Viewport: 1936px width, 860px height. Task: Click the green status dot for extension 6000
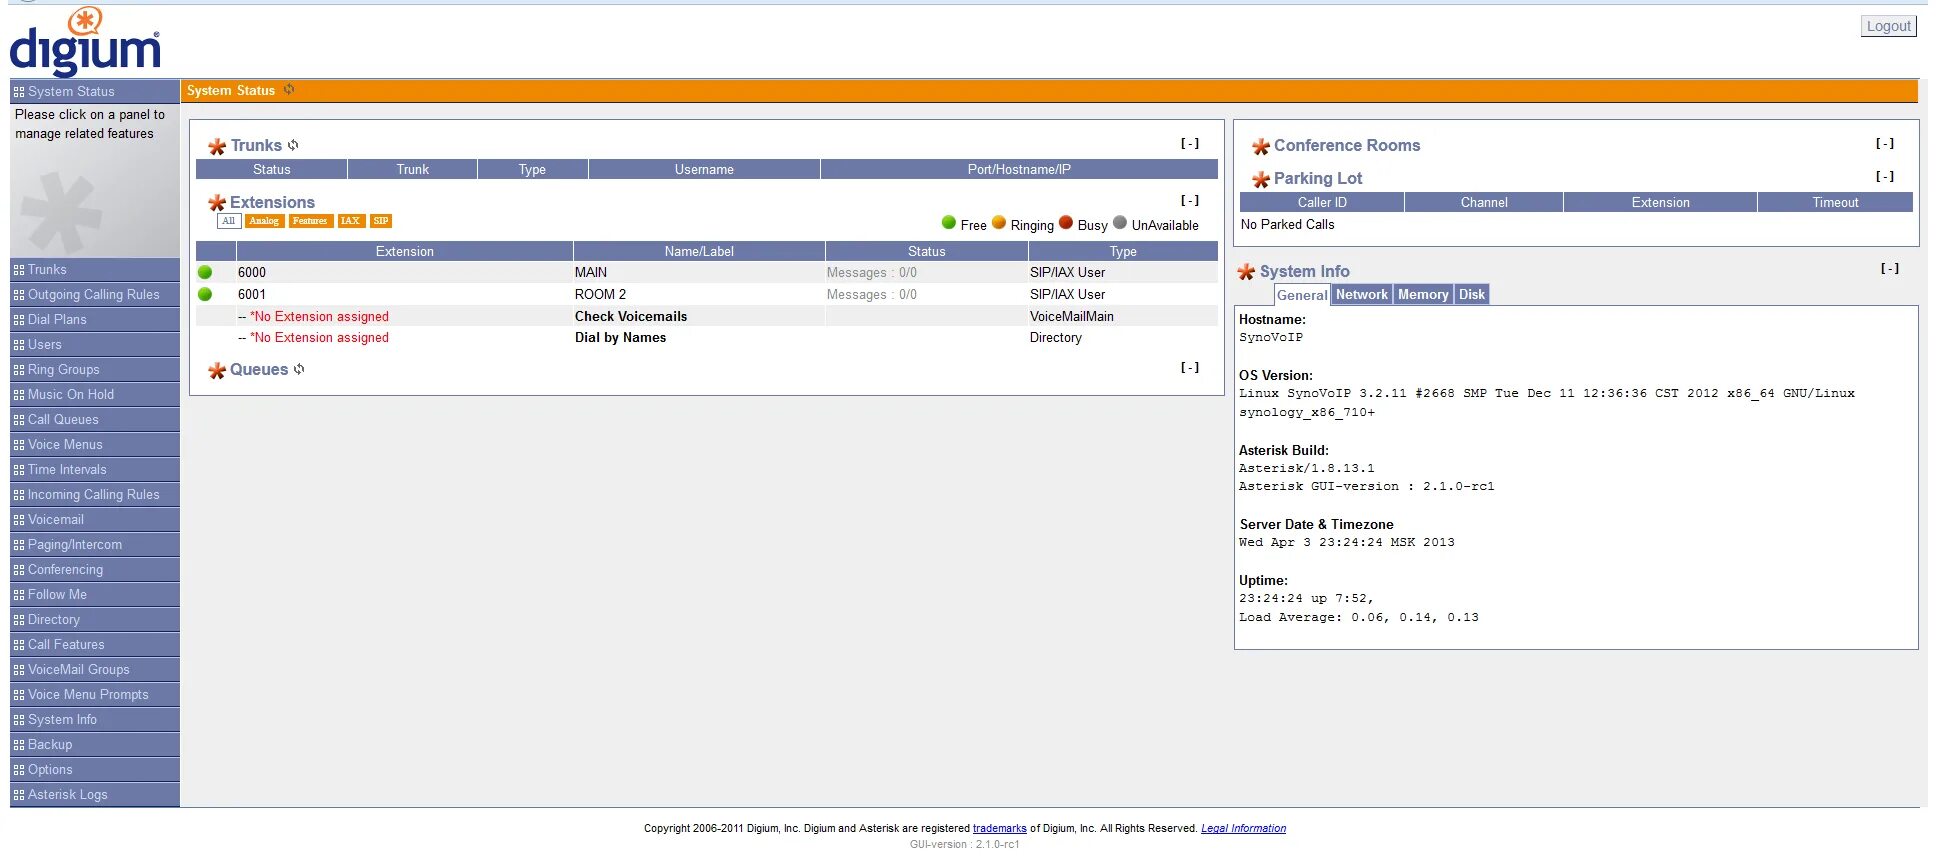205,272
